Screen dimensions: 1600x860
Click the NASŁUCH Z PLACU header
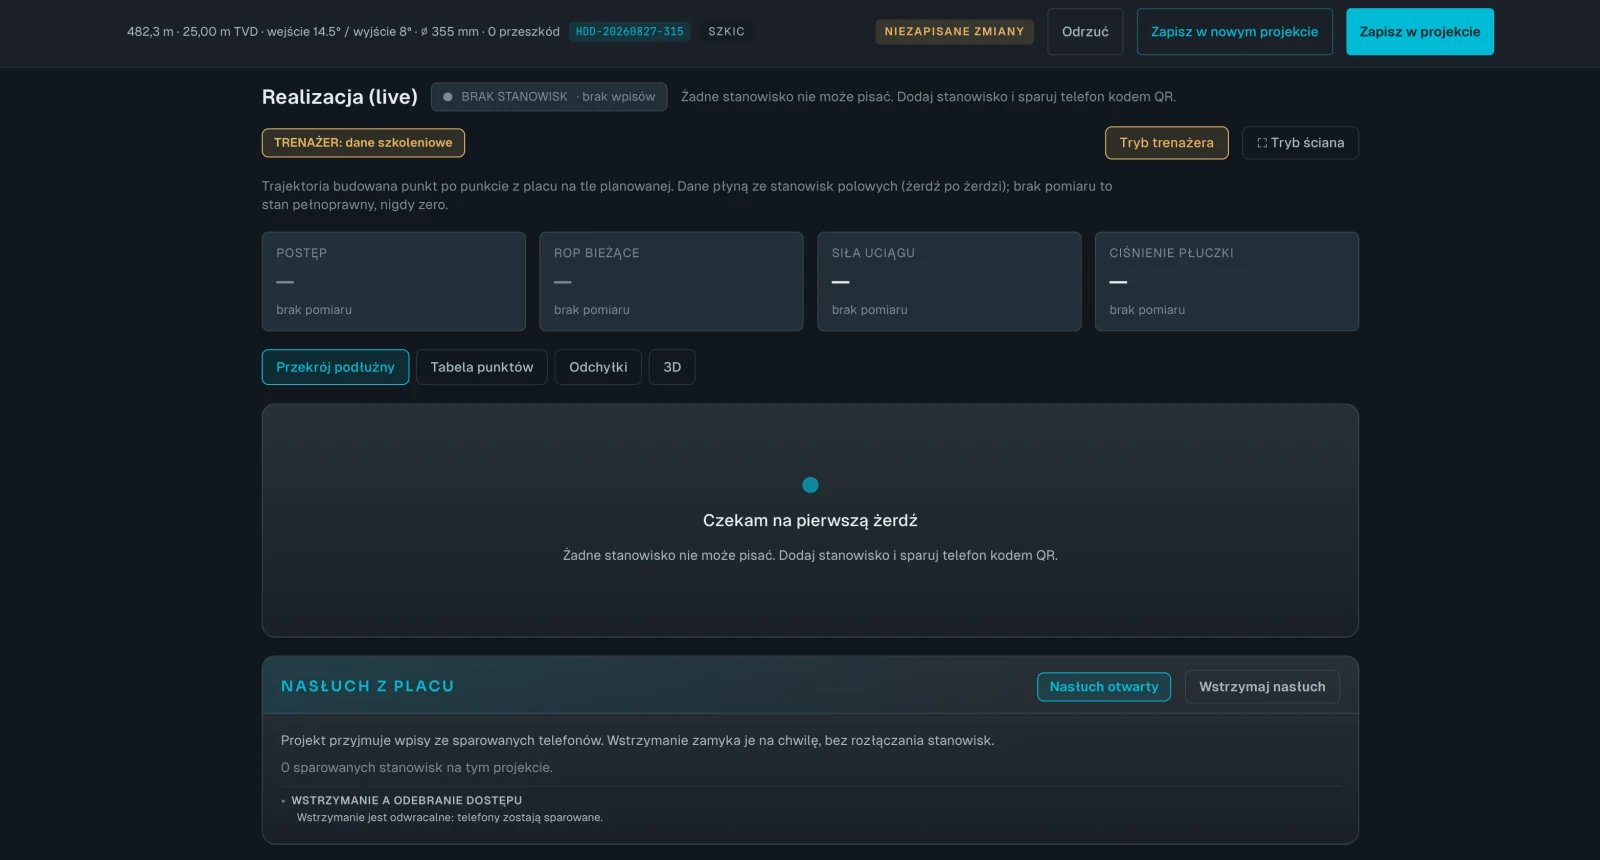(368, 686)
